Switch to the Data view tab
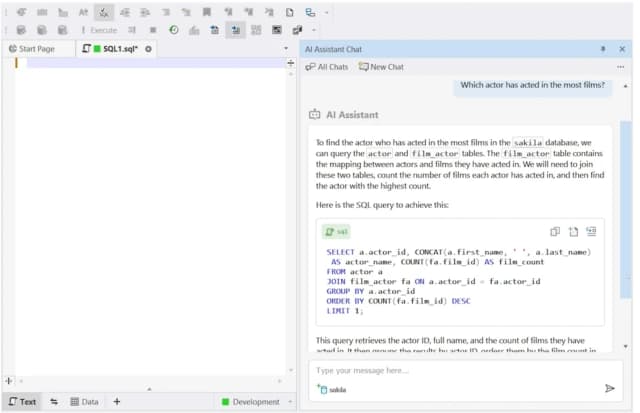The height and width of the screenshot is (413, 640). [x=84, y=402]
